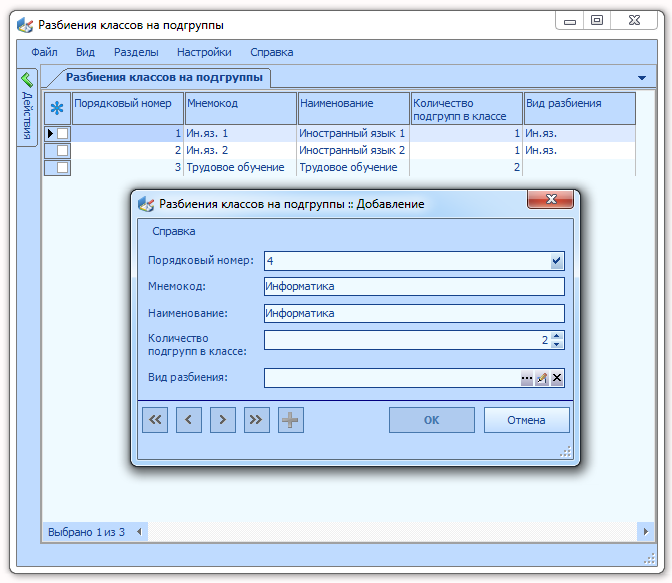672x583 pixels.
Task: Open the Справка menu in the dialog
Action: pos(174,231)
